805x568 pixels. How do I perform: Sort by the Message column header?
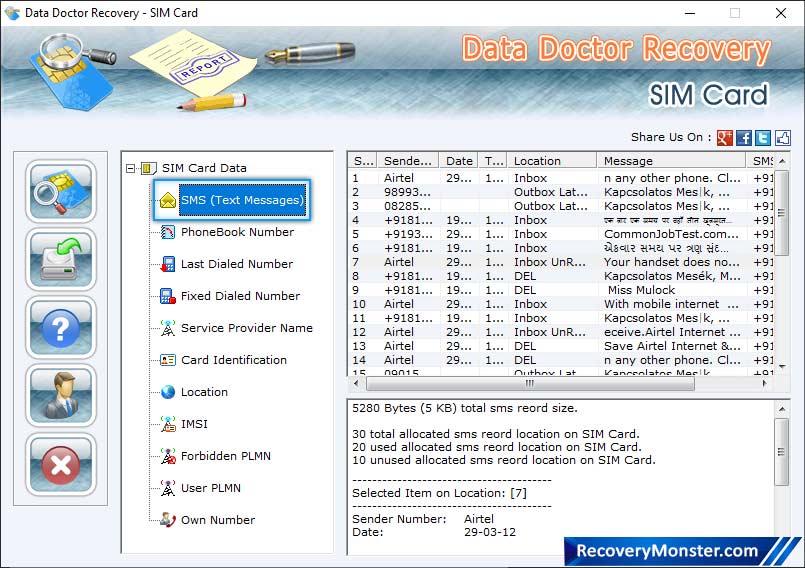[x=672, y=161]
